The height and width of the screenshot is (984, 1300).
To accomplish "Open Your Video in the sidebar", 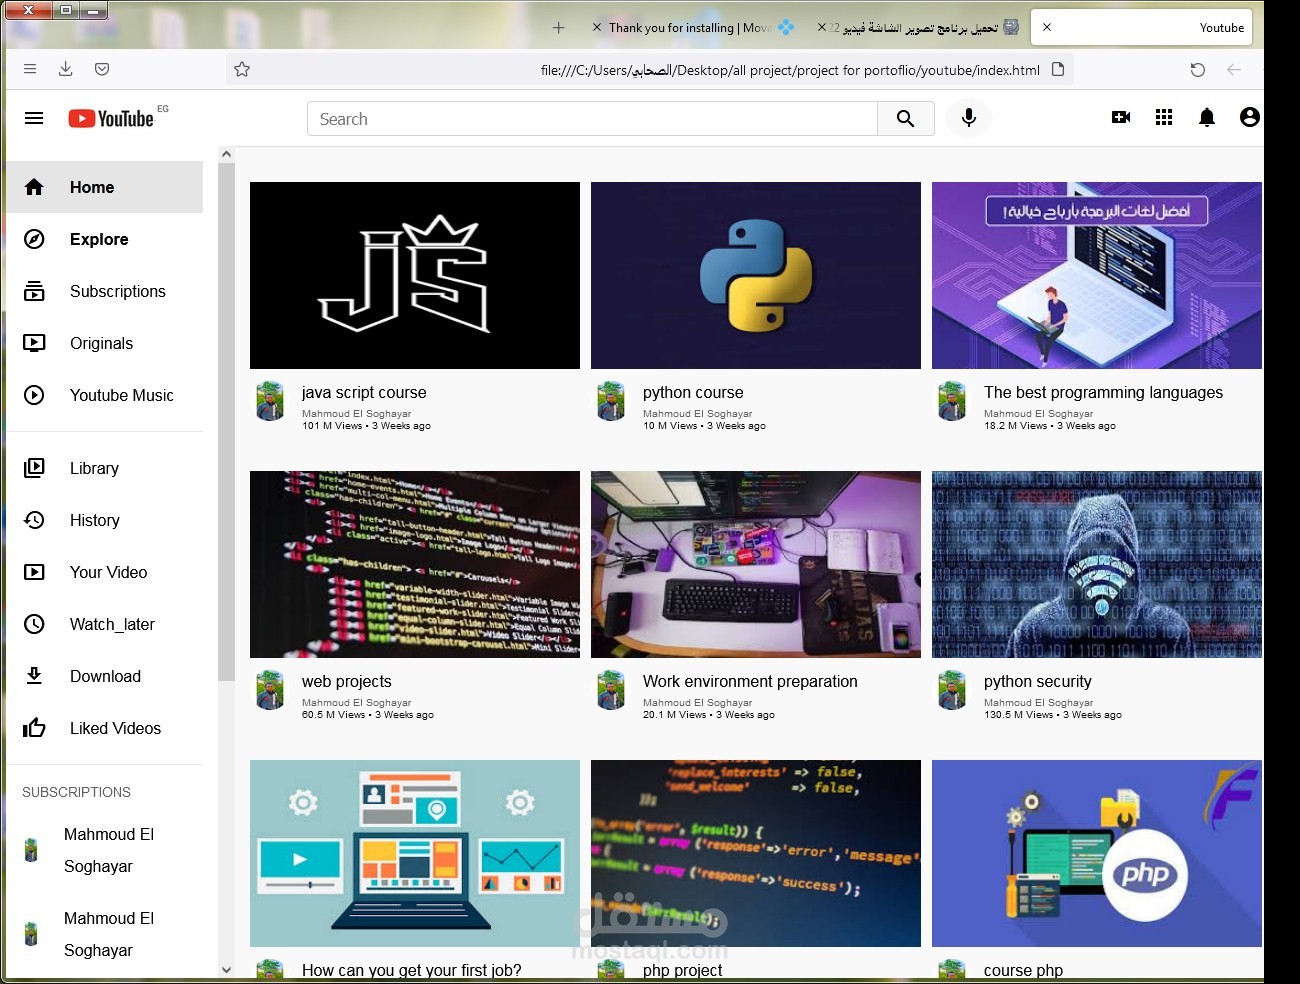I will click(104, 572).
